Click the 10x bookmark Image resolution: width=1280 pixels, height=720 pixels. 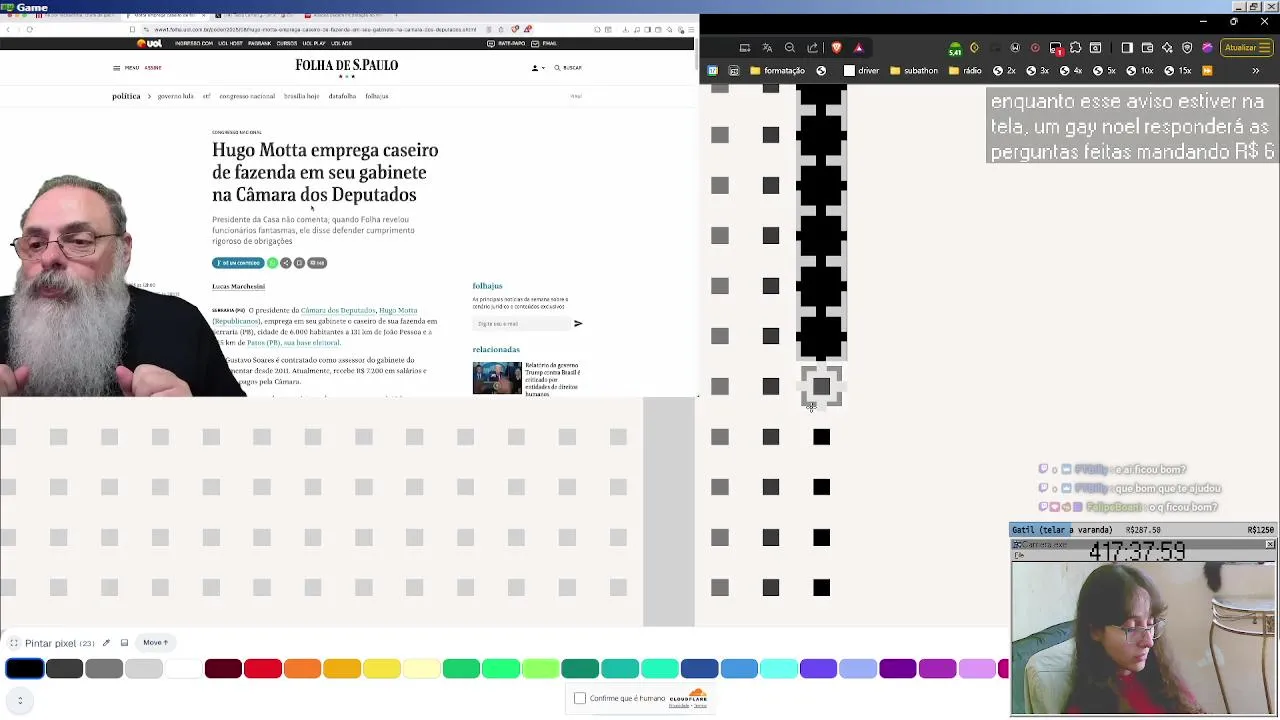(1140, 71)
